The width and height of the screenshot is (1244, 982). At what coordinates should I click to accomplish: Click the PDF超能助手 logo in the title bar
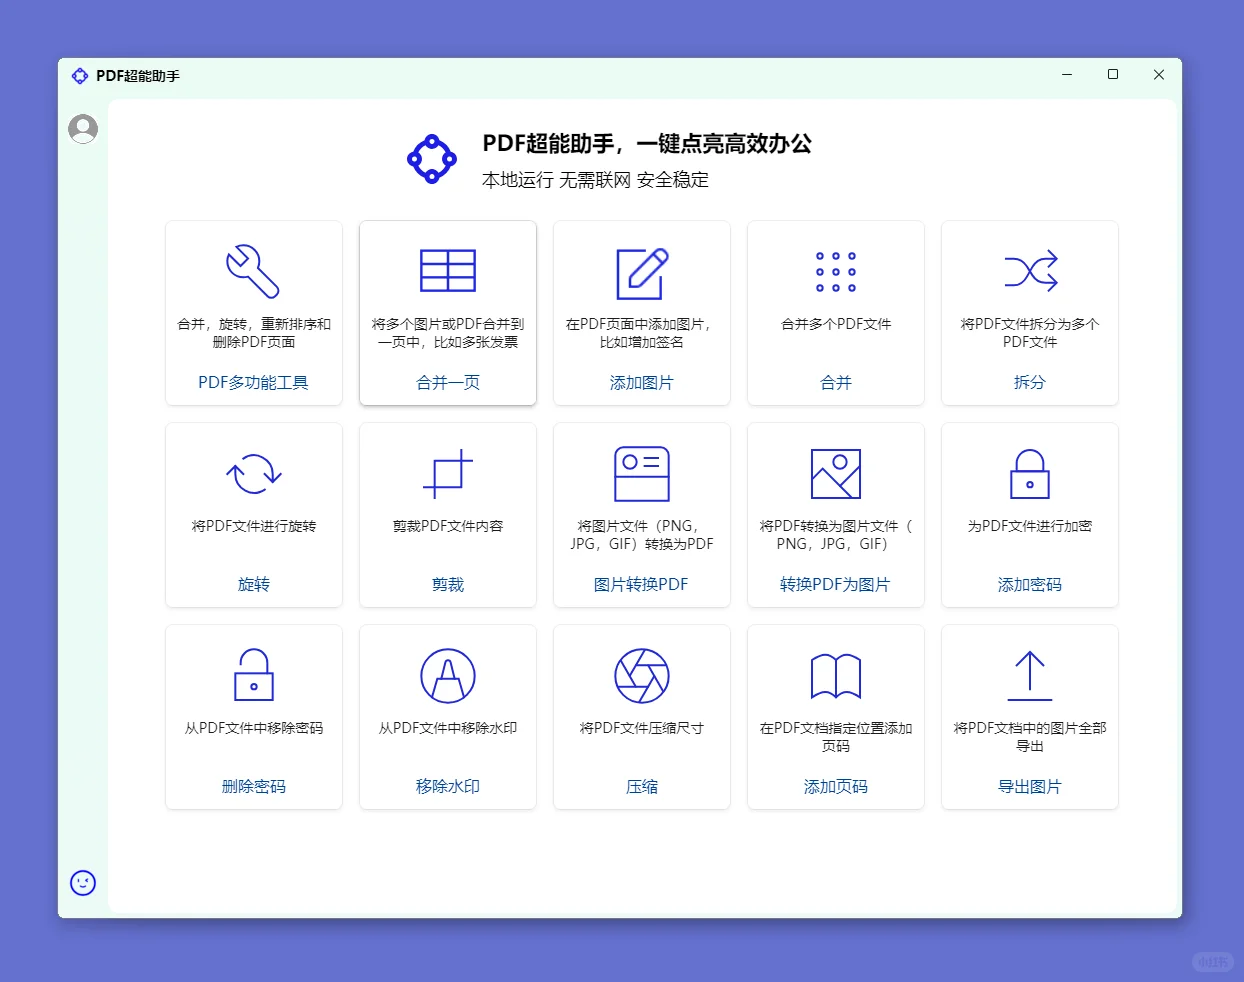[80, 75]
